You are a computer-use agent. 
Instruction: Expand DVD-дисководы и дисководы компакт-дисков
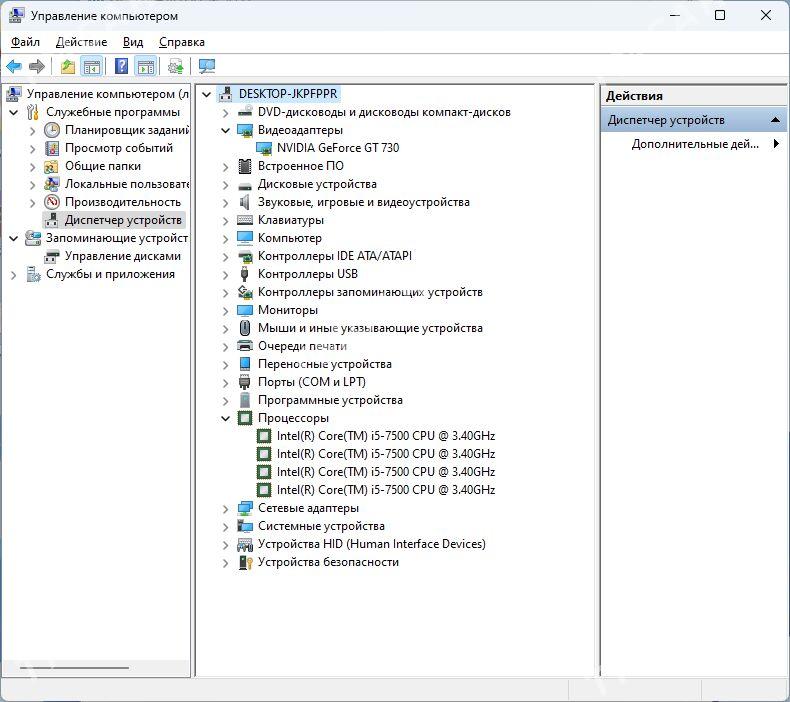[x=225, y=113]
